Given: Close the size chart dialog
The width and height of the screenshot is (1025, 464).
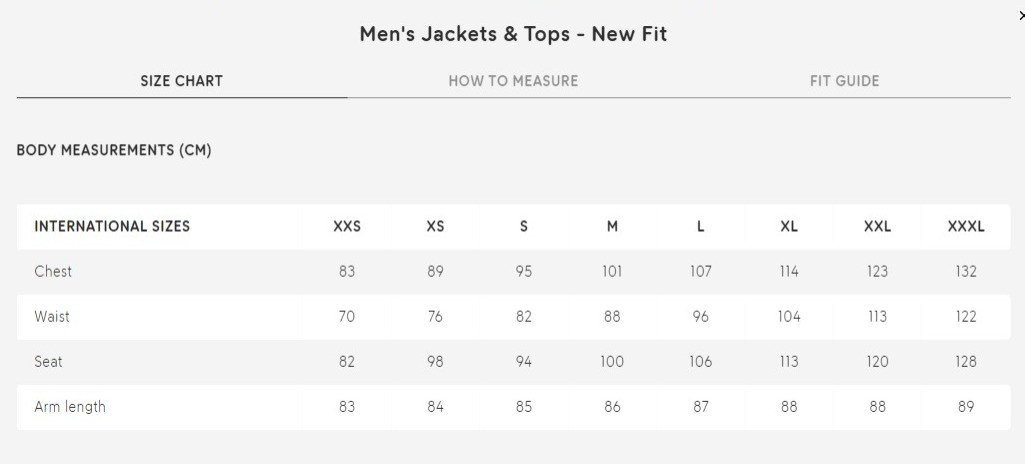Looking at the screenshot, I should coord(1021,16).
